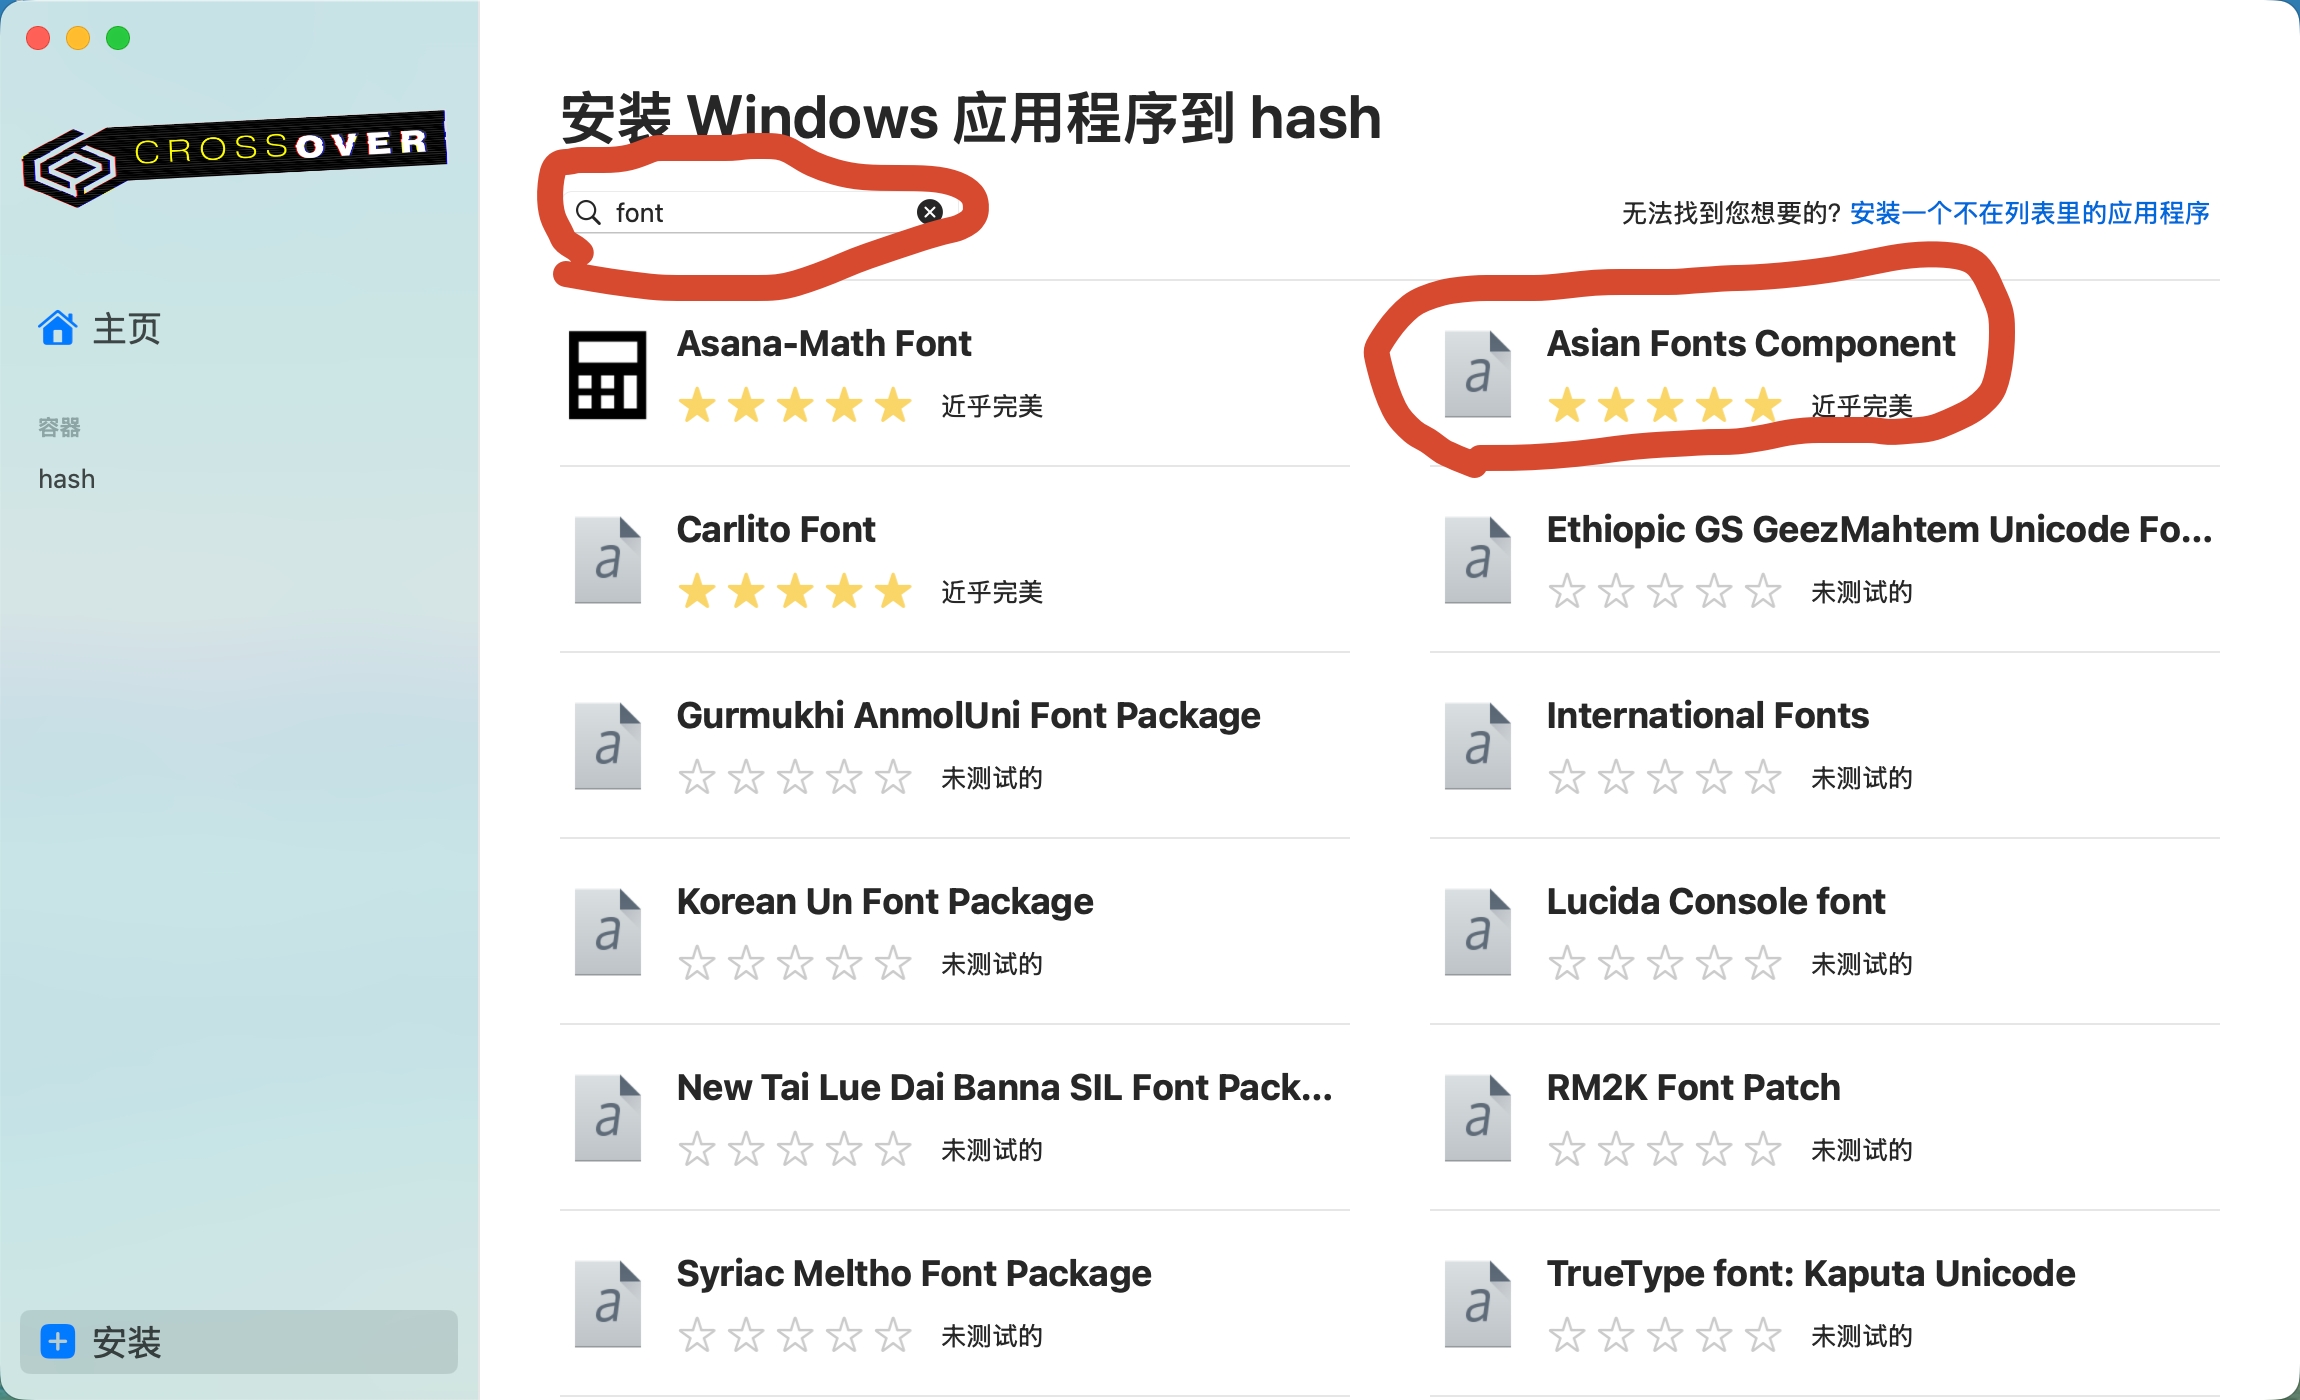Click the New Tai Lue Dai Banna icon
The width and height of the screenshot is (2300, 1400).
click(x=608, y=1119)
